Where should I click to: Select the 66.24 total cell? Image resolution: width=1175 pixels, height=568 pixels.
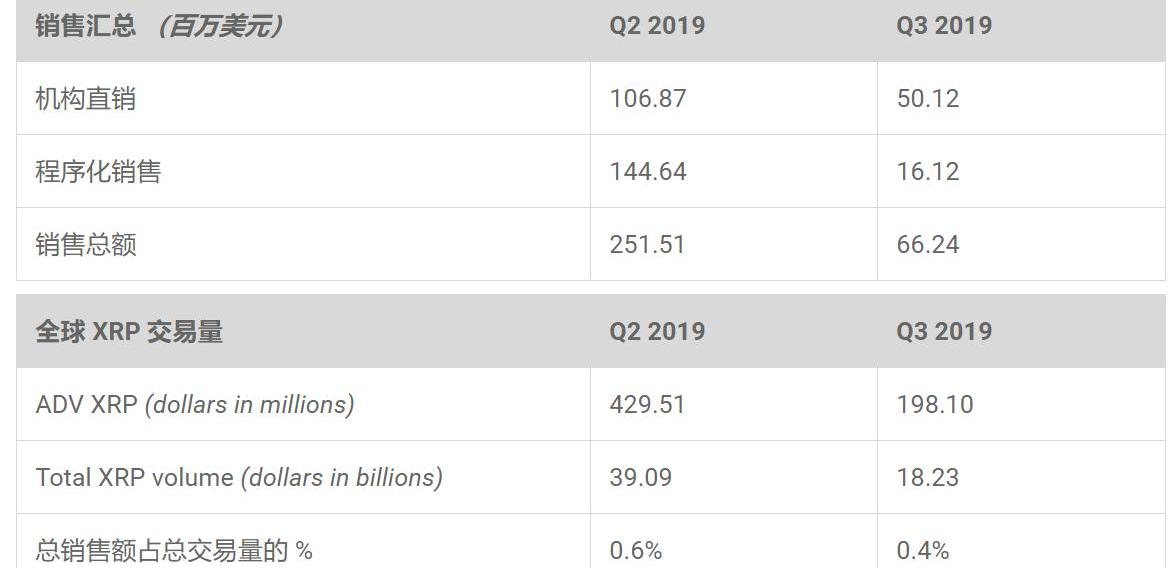pyautogui.click(x=928, y=245)
